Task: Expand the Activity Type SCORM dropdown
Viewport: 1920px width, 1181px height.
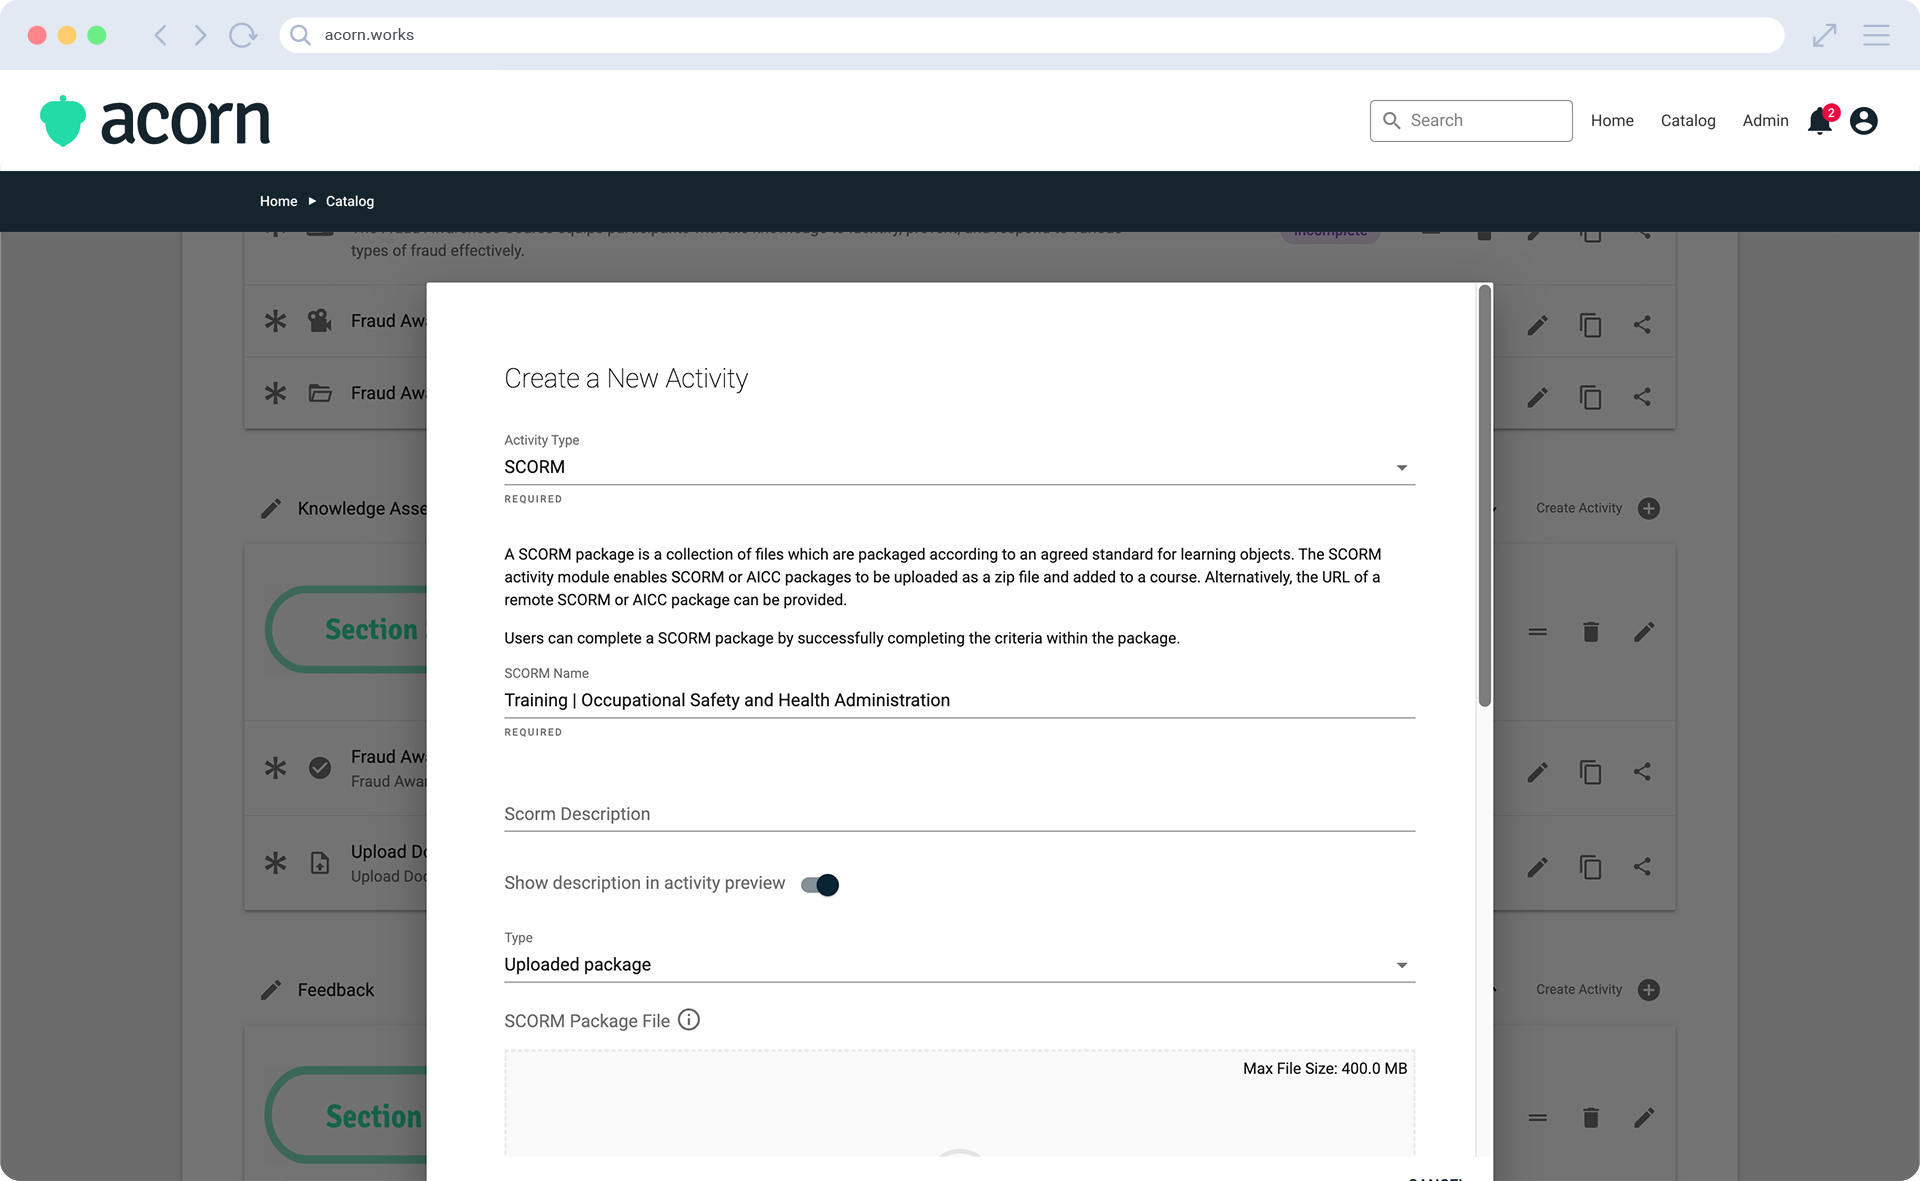Action: point(958,467)
